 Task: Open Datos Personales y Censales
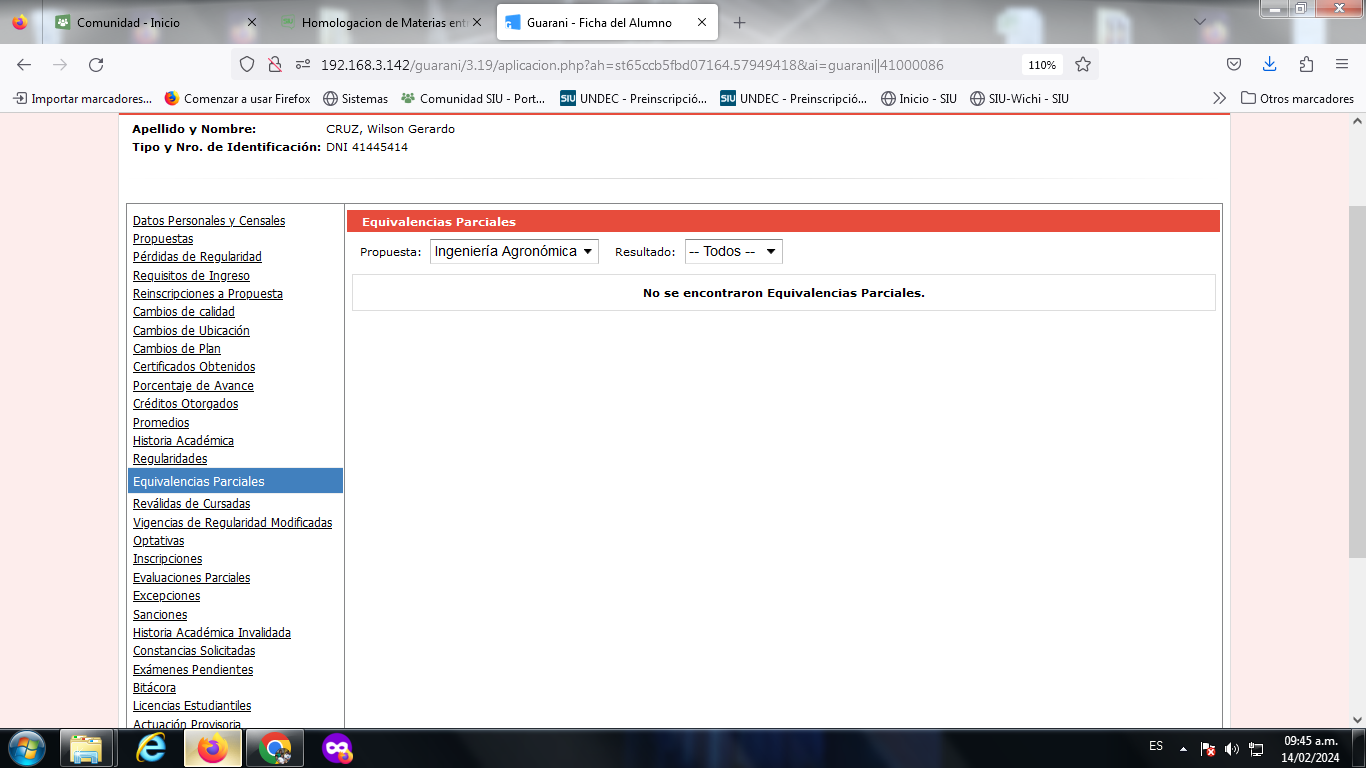coord(209,220)
